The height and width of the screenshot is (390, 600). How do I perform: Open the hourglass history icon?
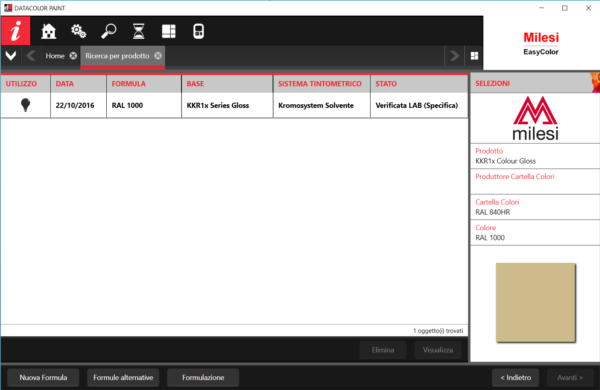(139, 31)
